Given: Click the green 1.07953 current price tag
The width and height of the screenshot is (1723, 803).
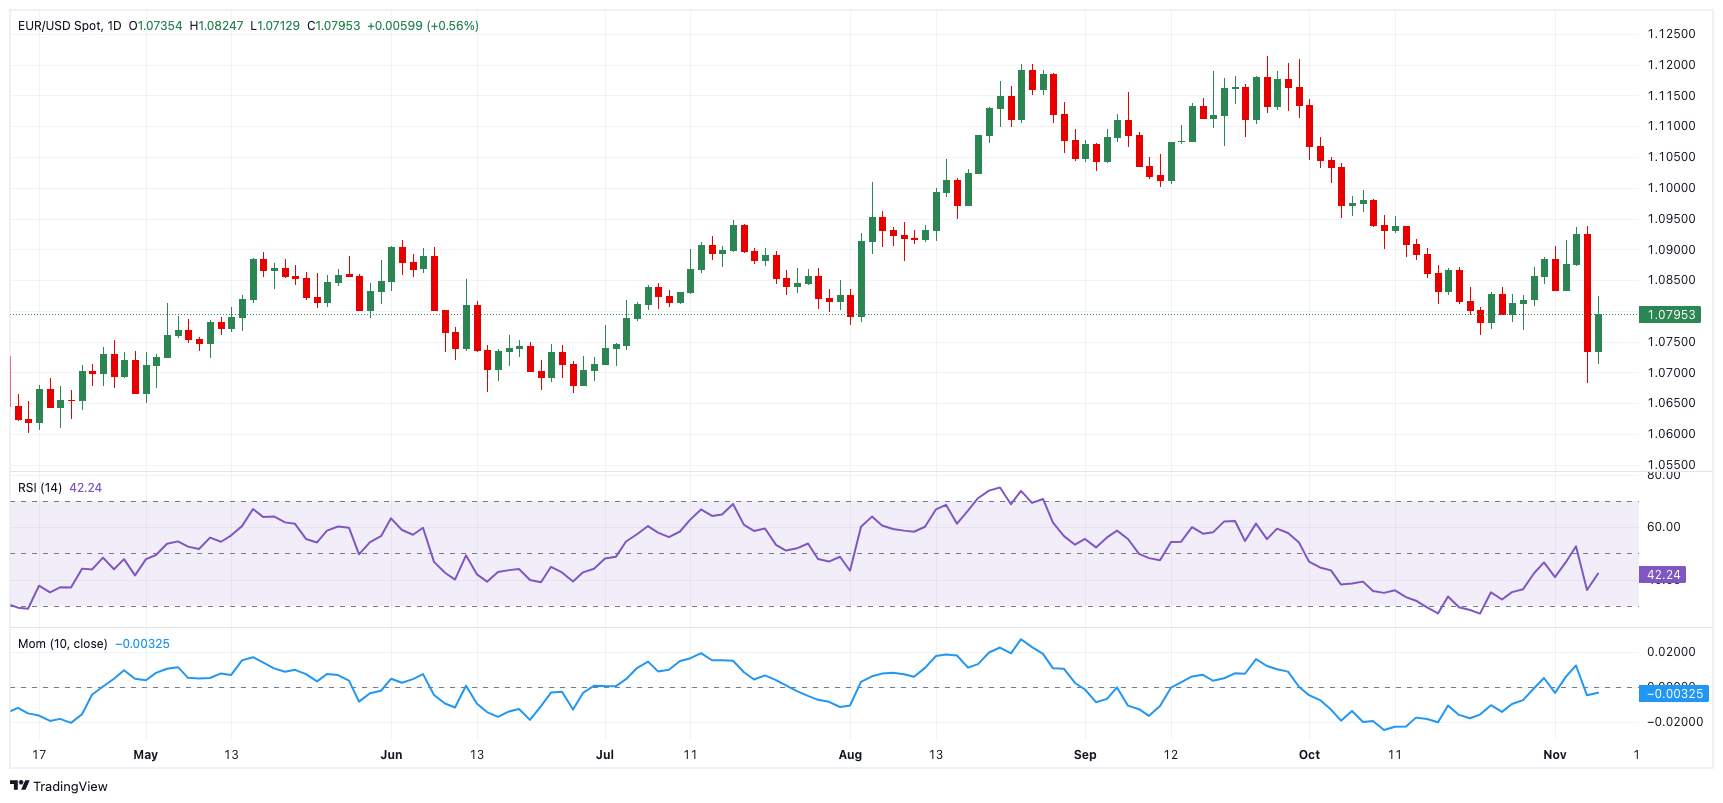Looking at the screenshot, I should (1671, 315).
